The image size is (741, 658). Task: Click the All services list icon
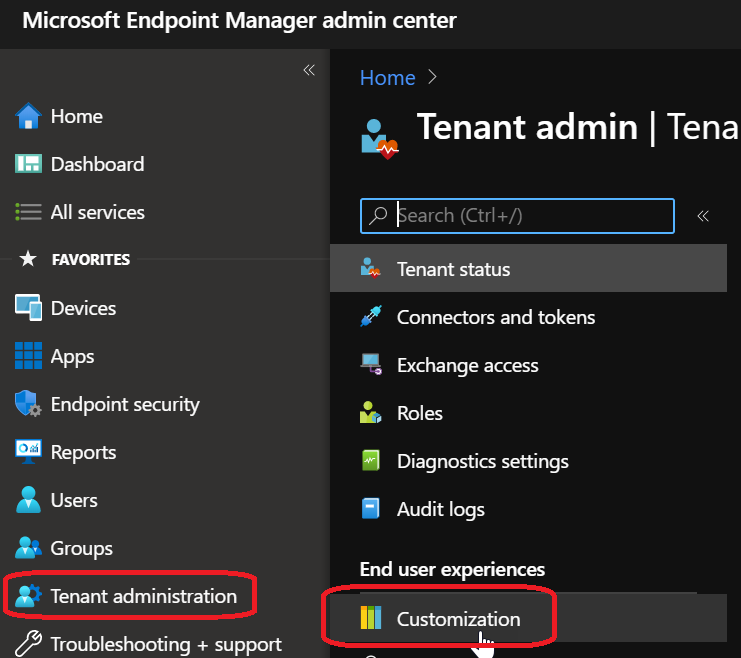click(x=28, y=212)
